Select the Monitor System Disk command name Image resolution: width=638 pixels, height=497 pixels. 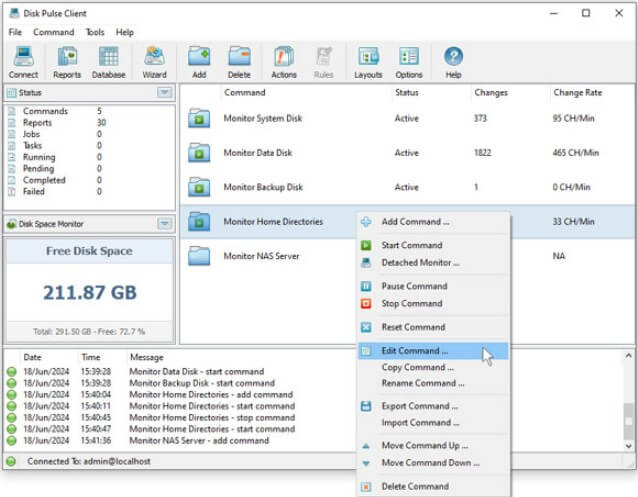coord(263,118)
